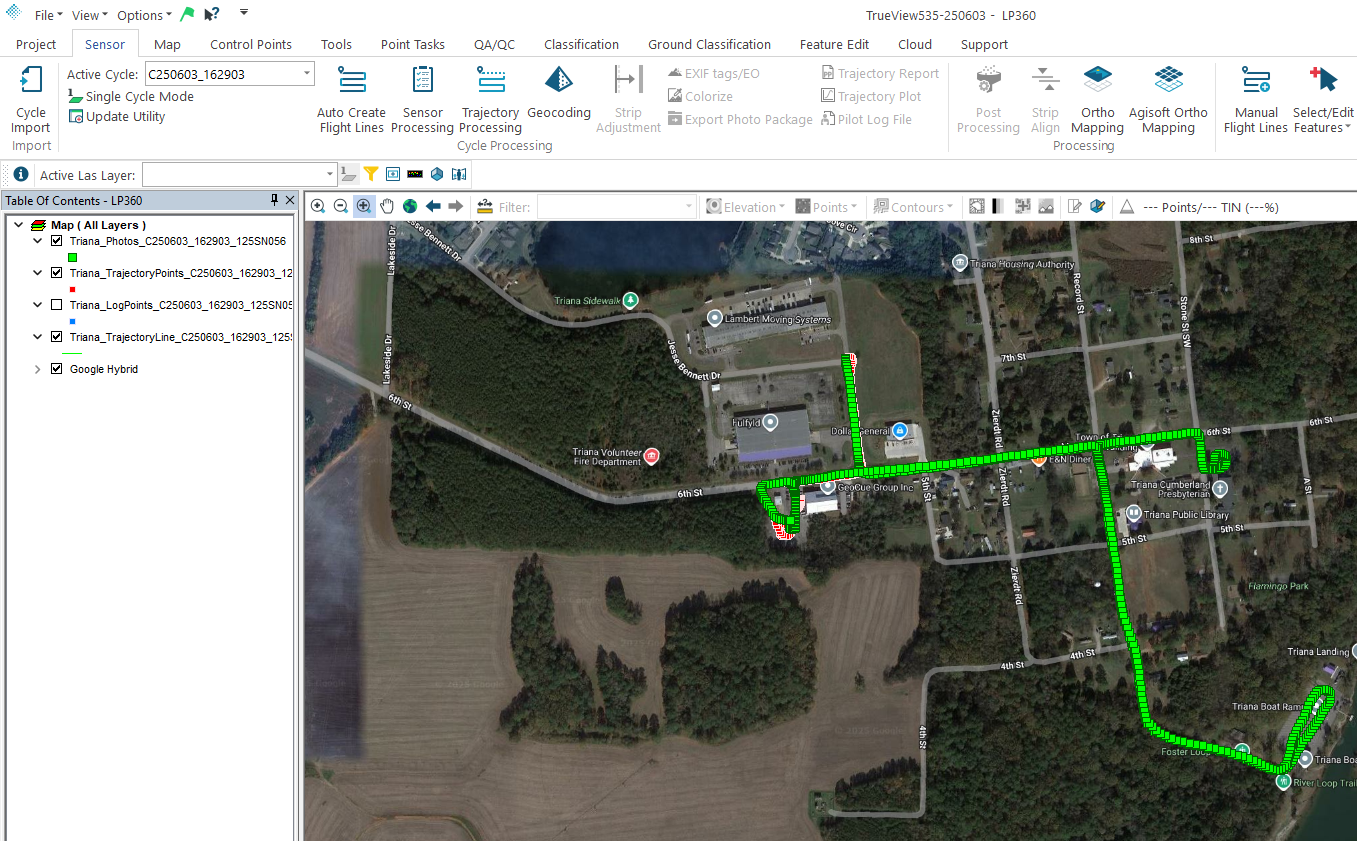This screenshot has width=1357, height=841.
Task: Open the Support ribbon tab
Action: (x=984, y=44)
